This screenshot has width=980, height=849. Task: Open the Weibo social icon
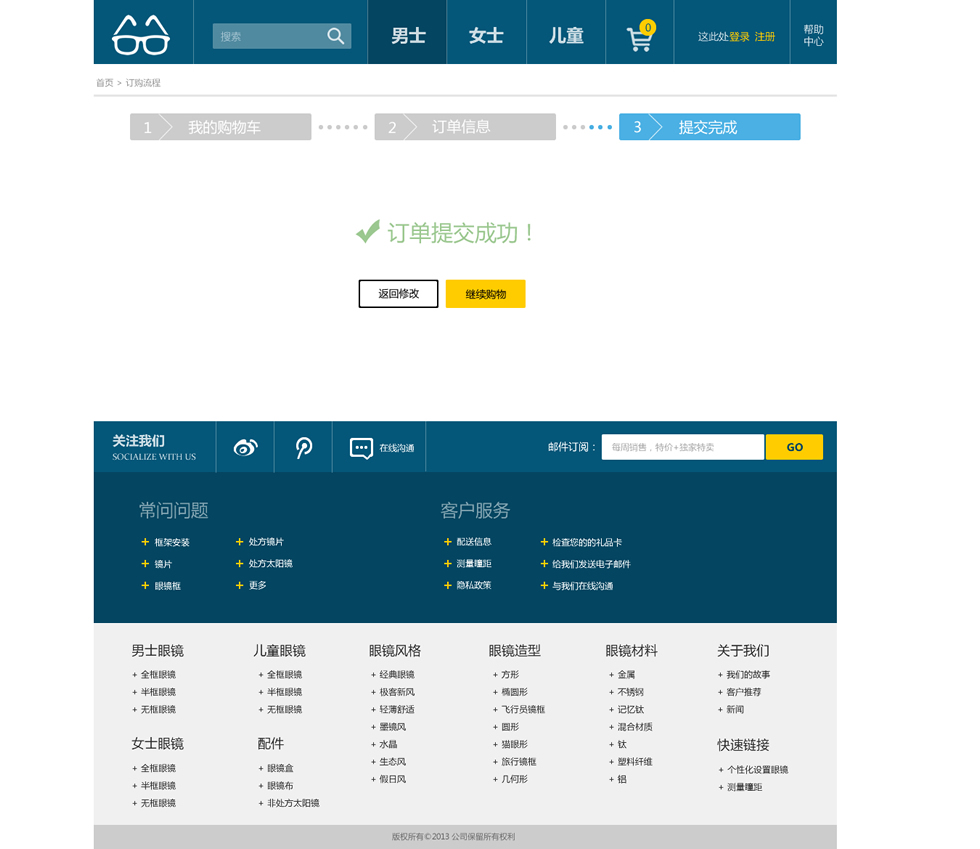(245, 447)
